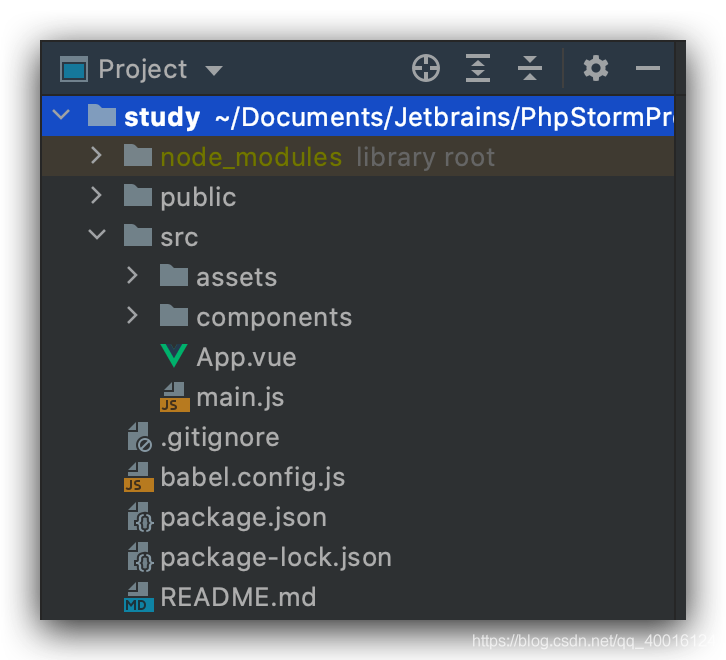The image size is (726, 660).
Task: Open the Project panel settings gear
Action: pyautogui.click(x=595, y=69)
